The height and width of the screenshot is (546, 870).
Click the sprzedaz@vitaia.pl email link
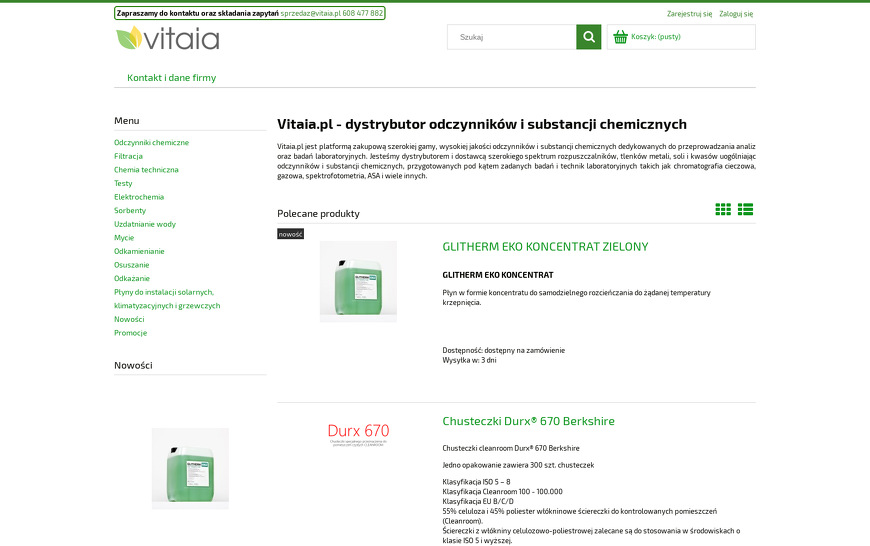[310, 13]
